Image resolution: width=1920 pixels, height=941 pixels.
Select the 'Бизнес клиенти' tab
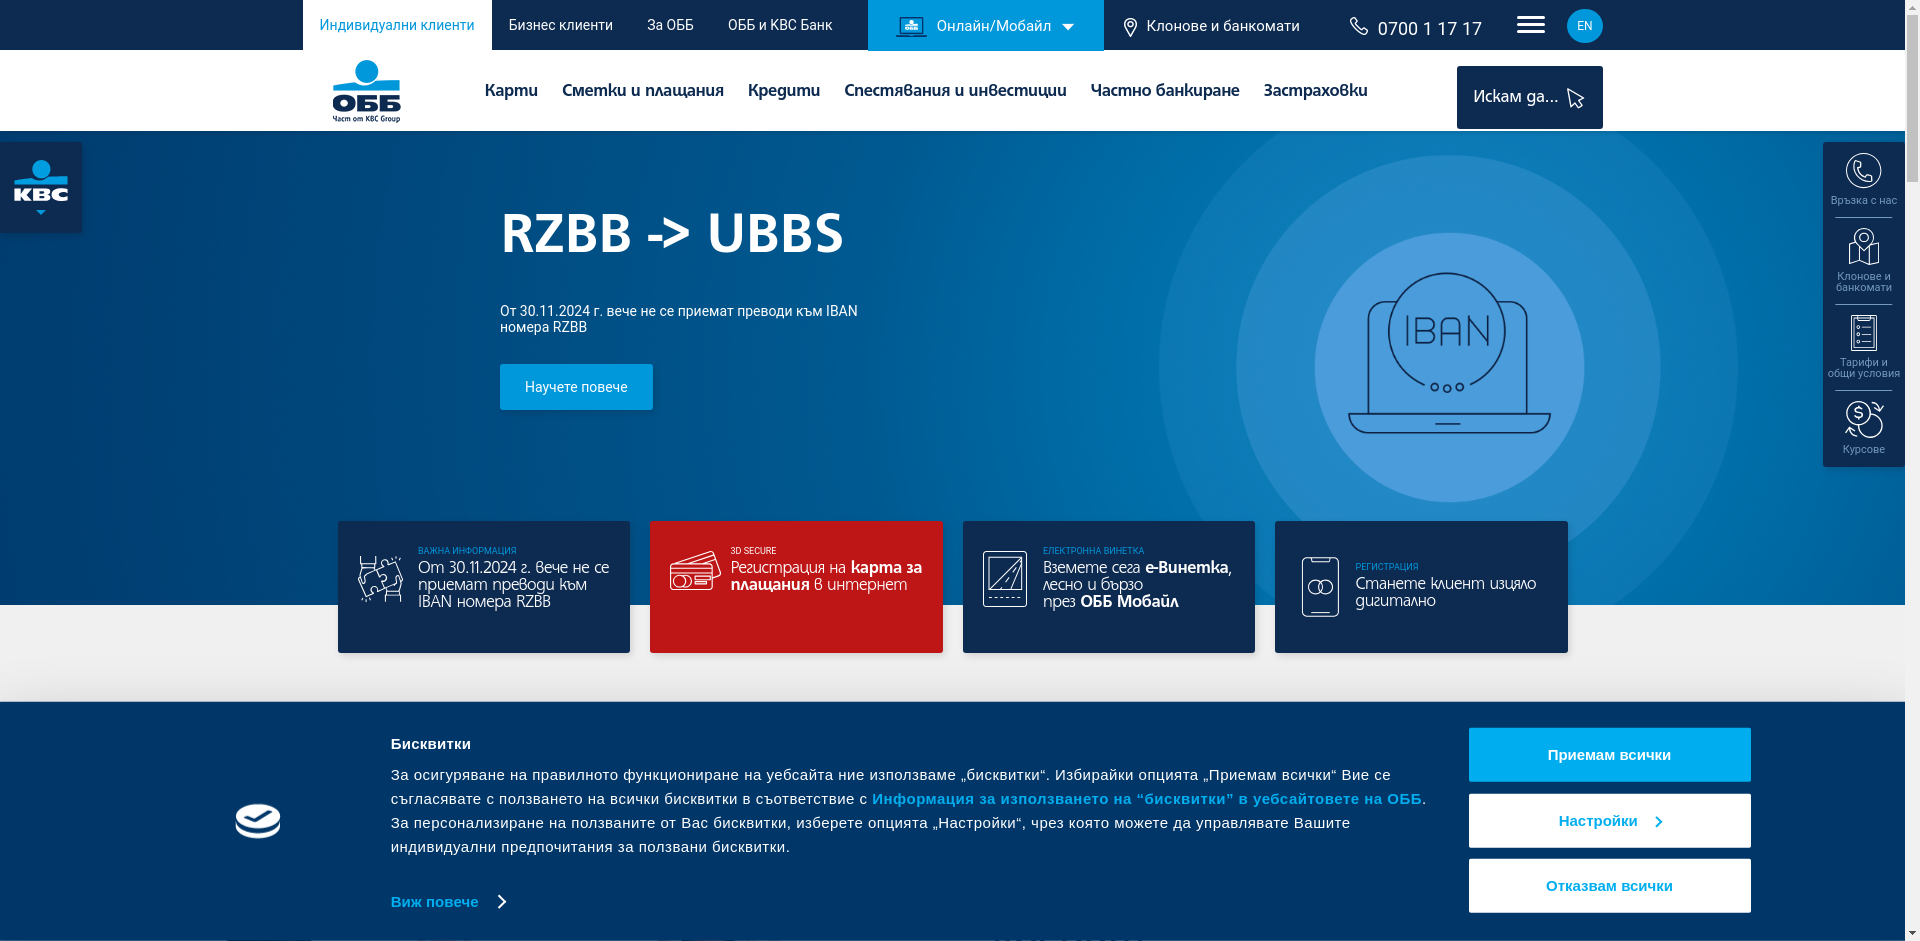560,25
